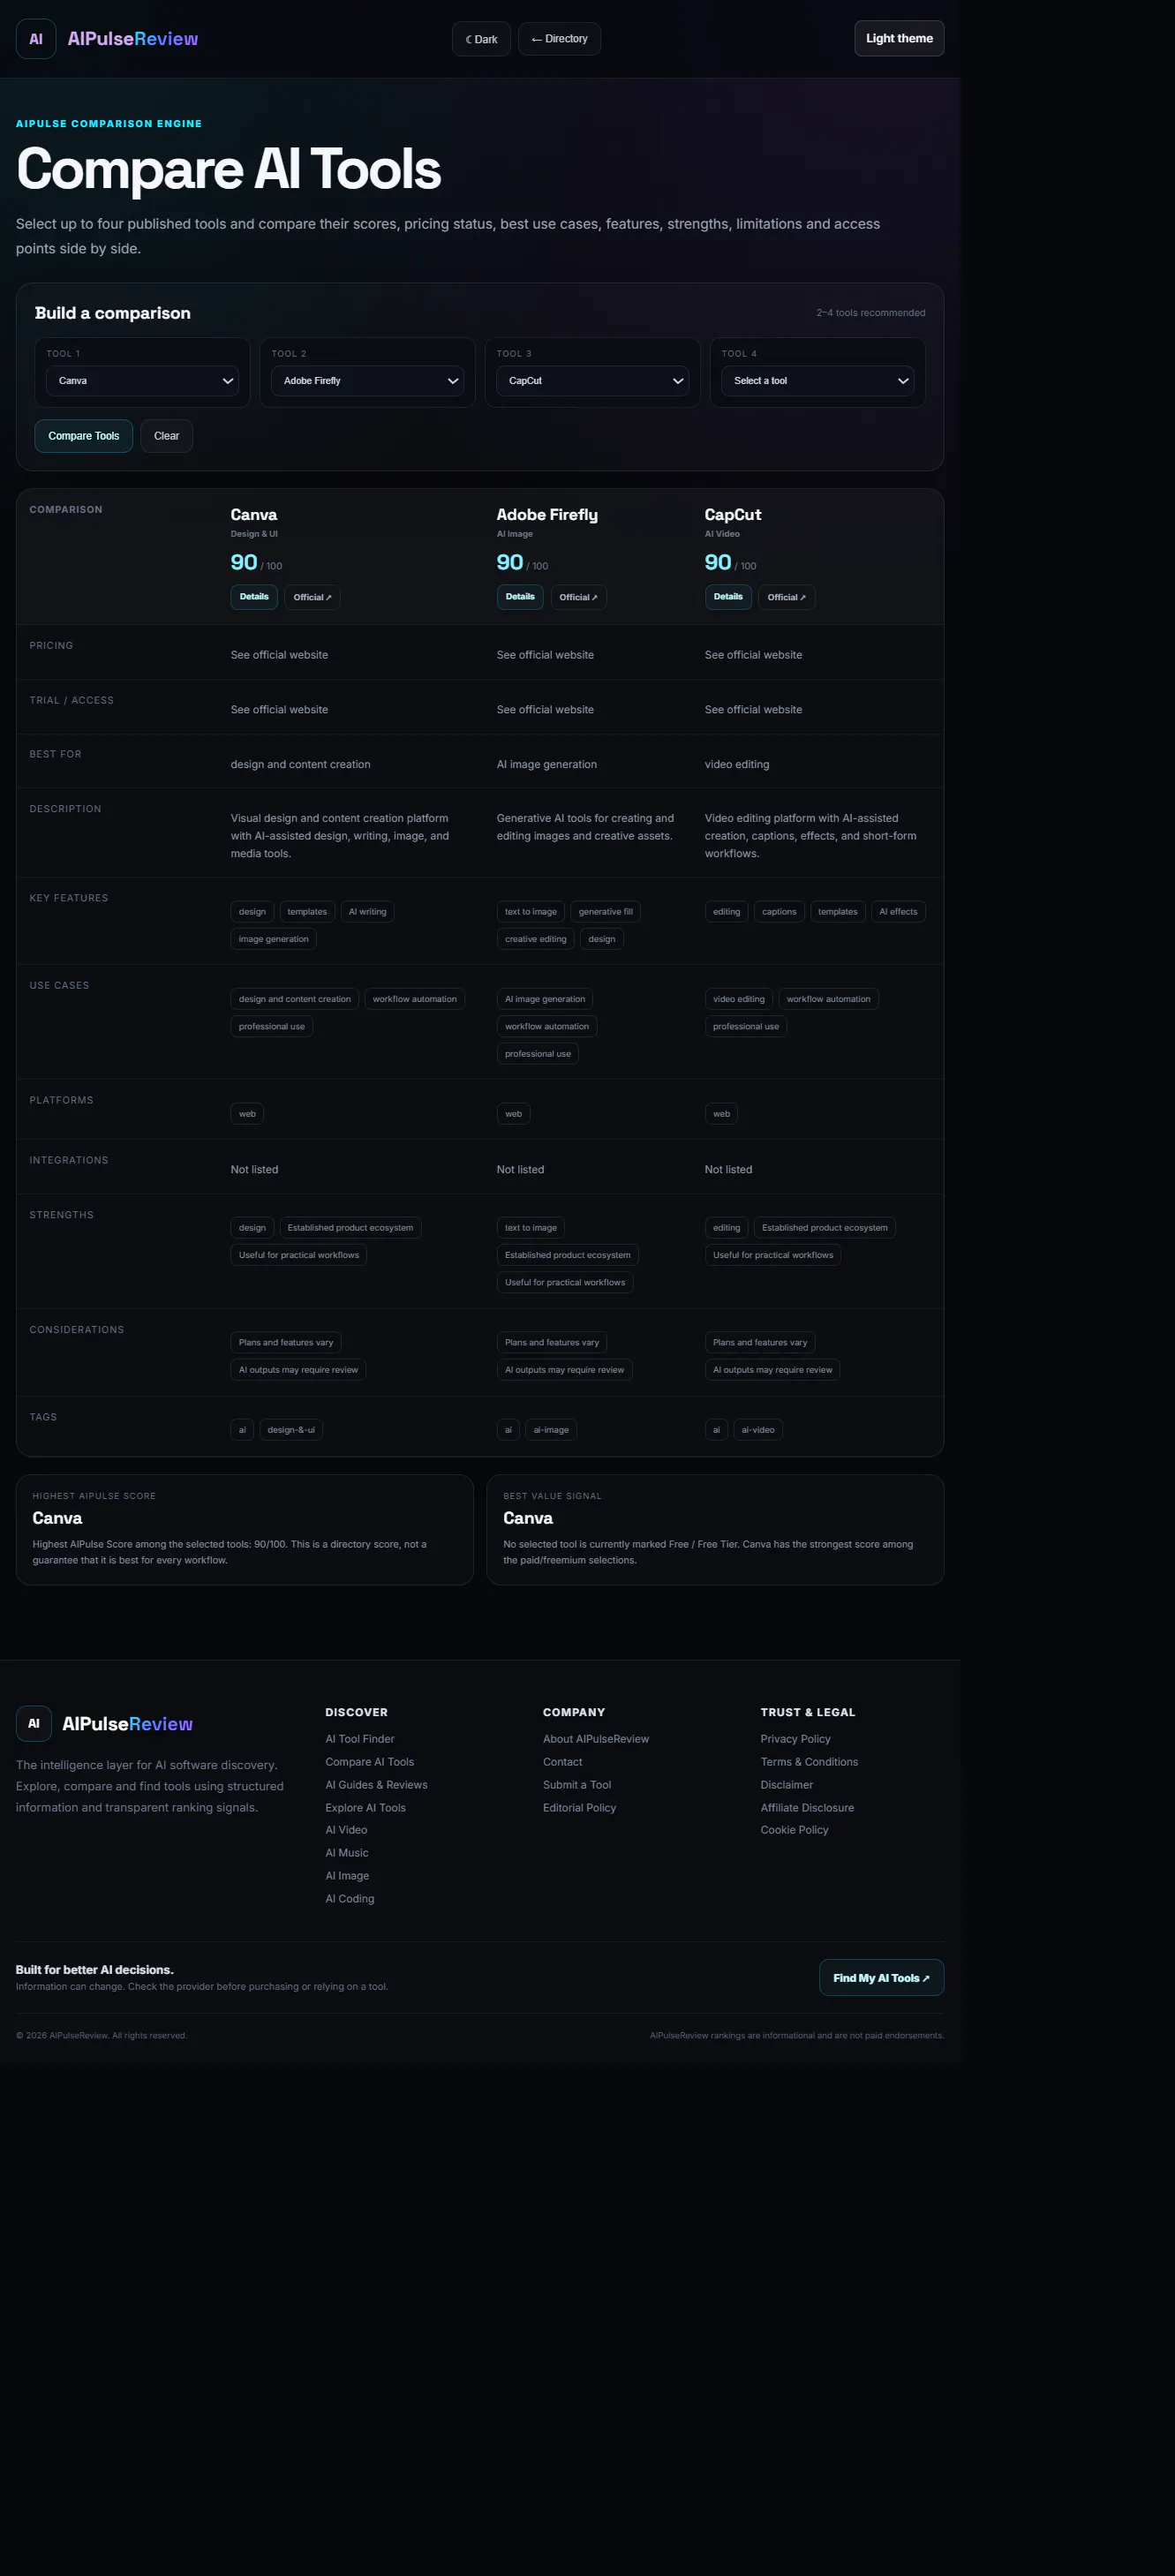Open CapCut Details

[728, 597]
